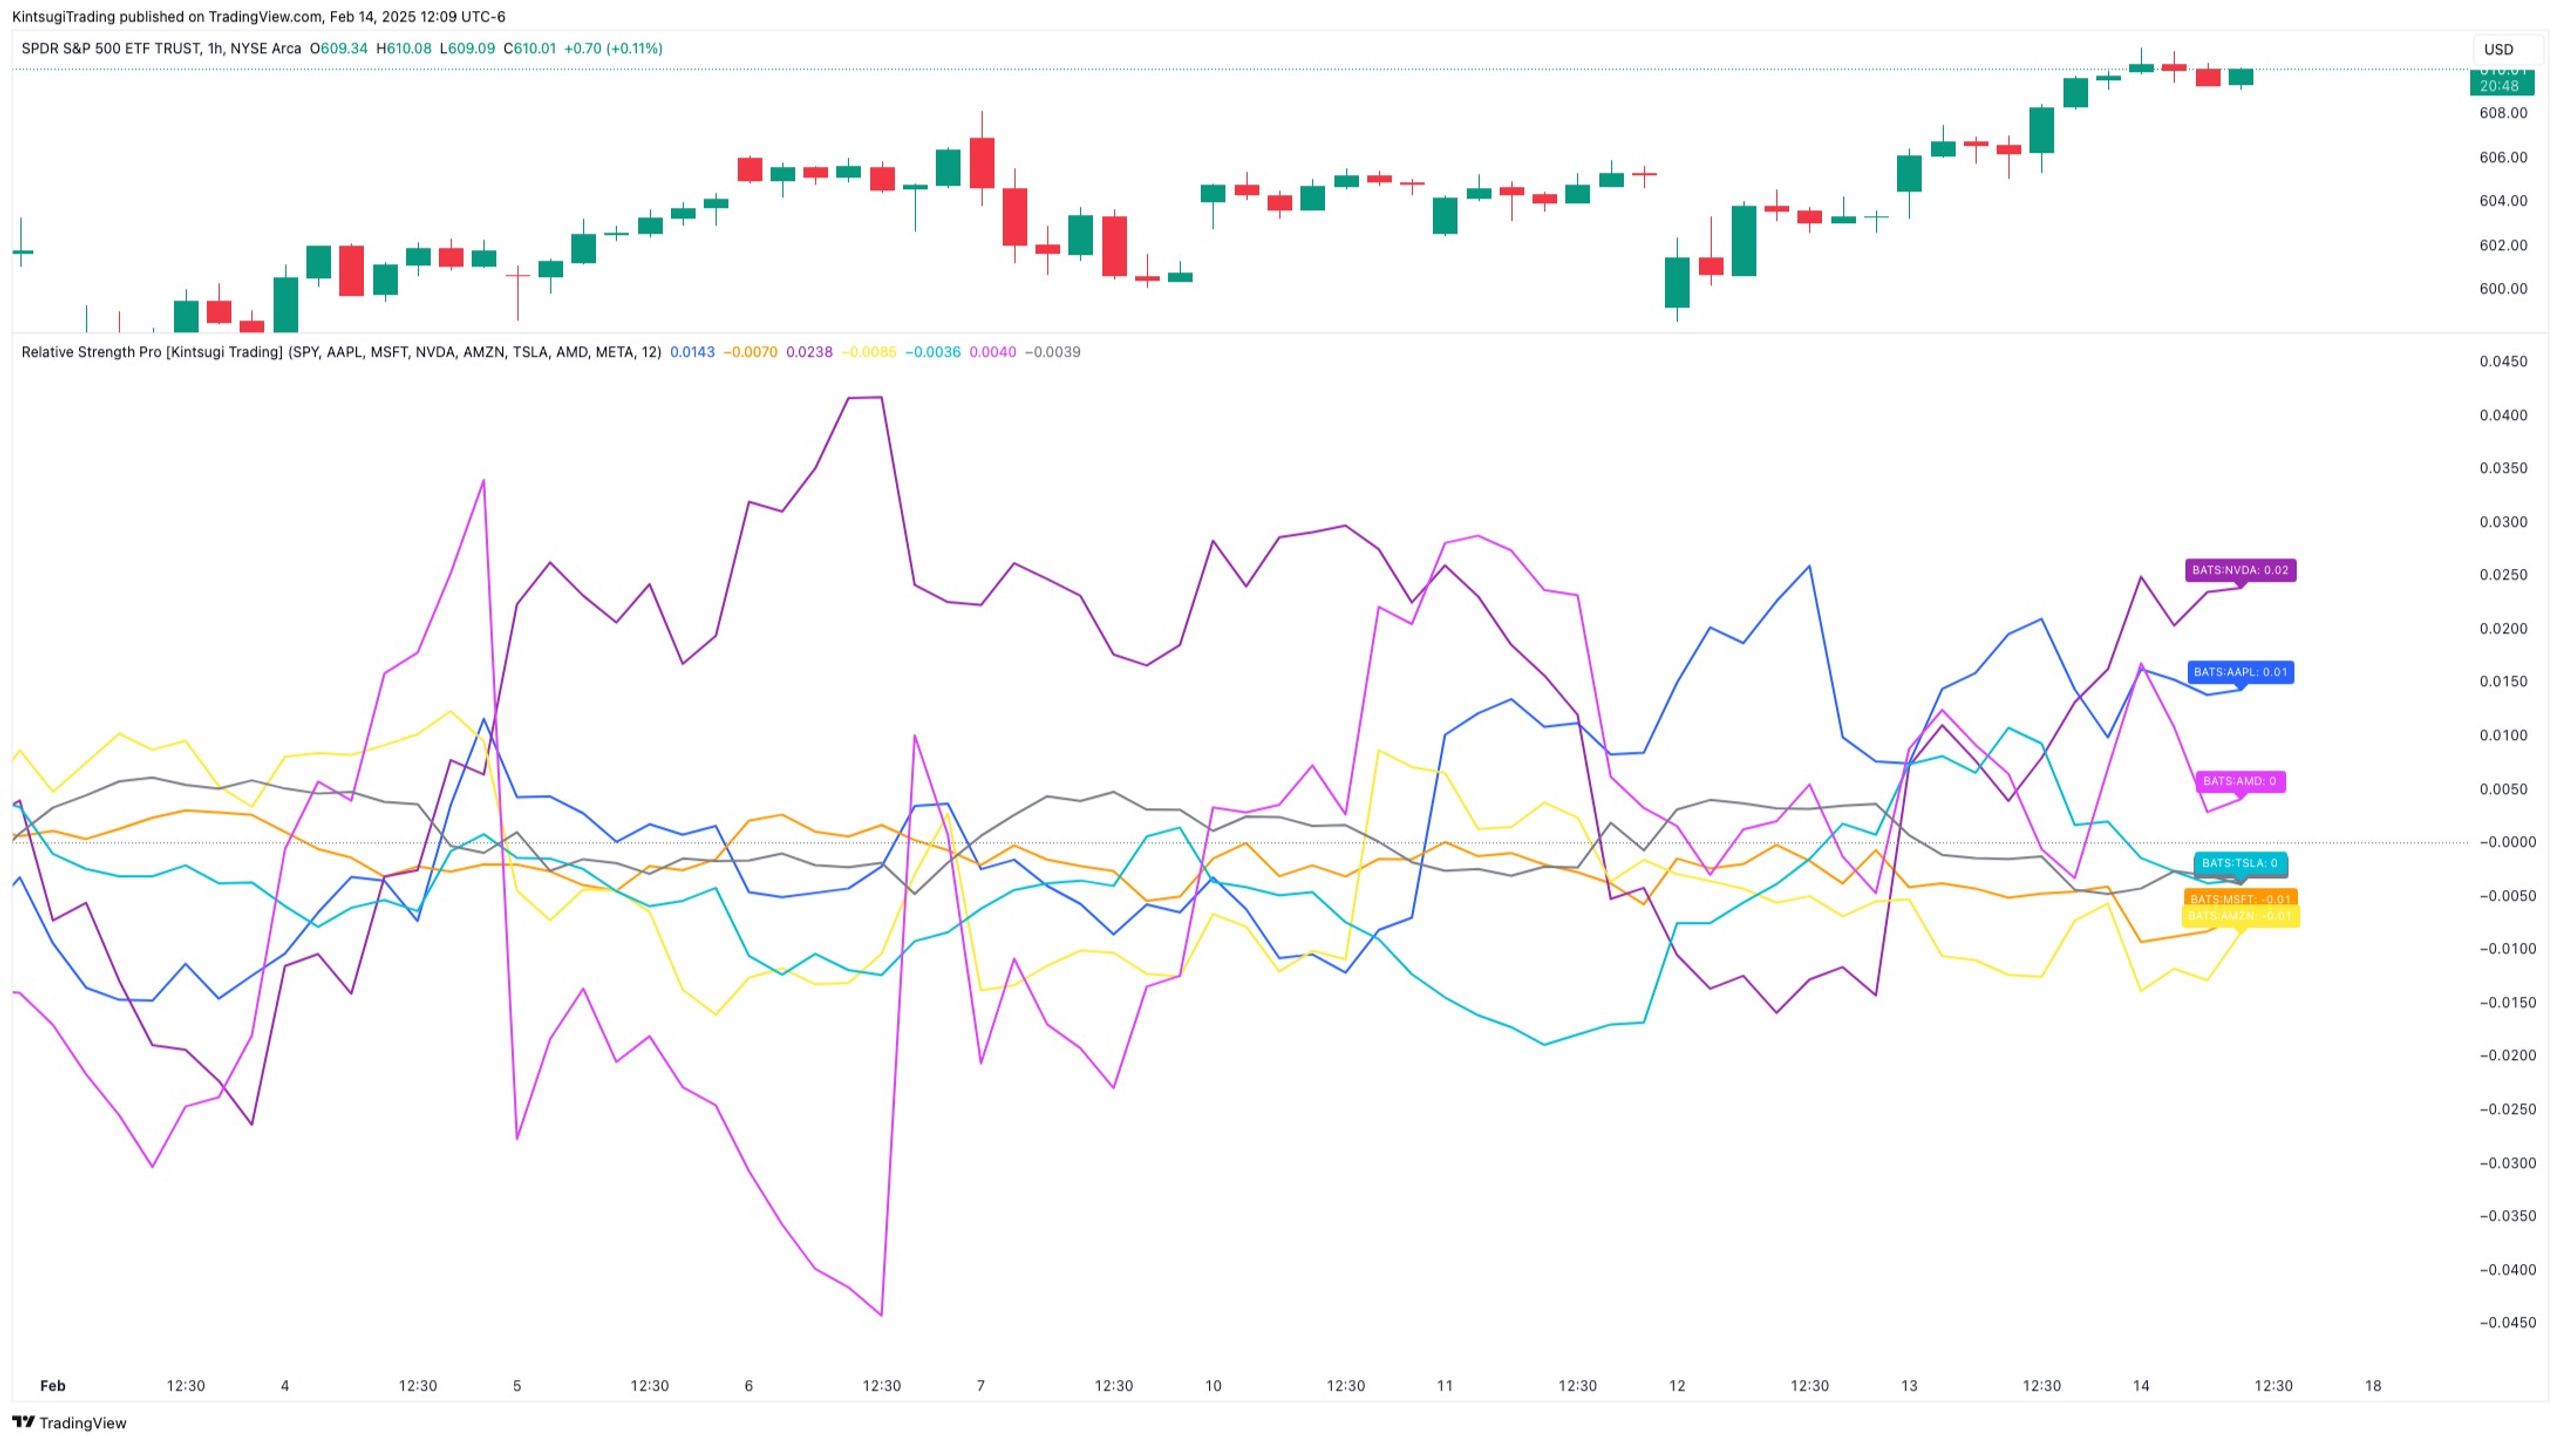Click the green current price countdown tag
2560x1439 pixels.
pos(2501,80)
